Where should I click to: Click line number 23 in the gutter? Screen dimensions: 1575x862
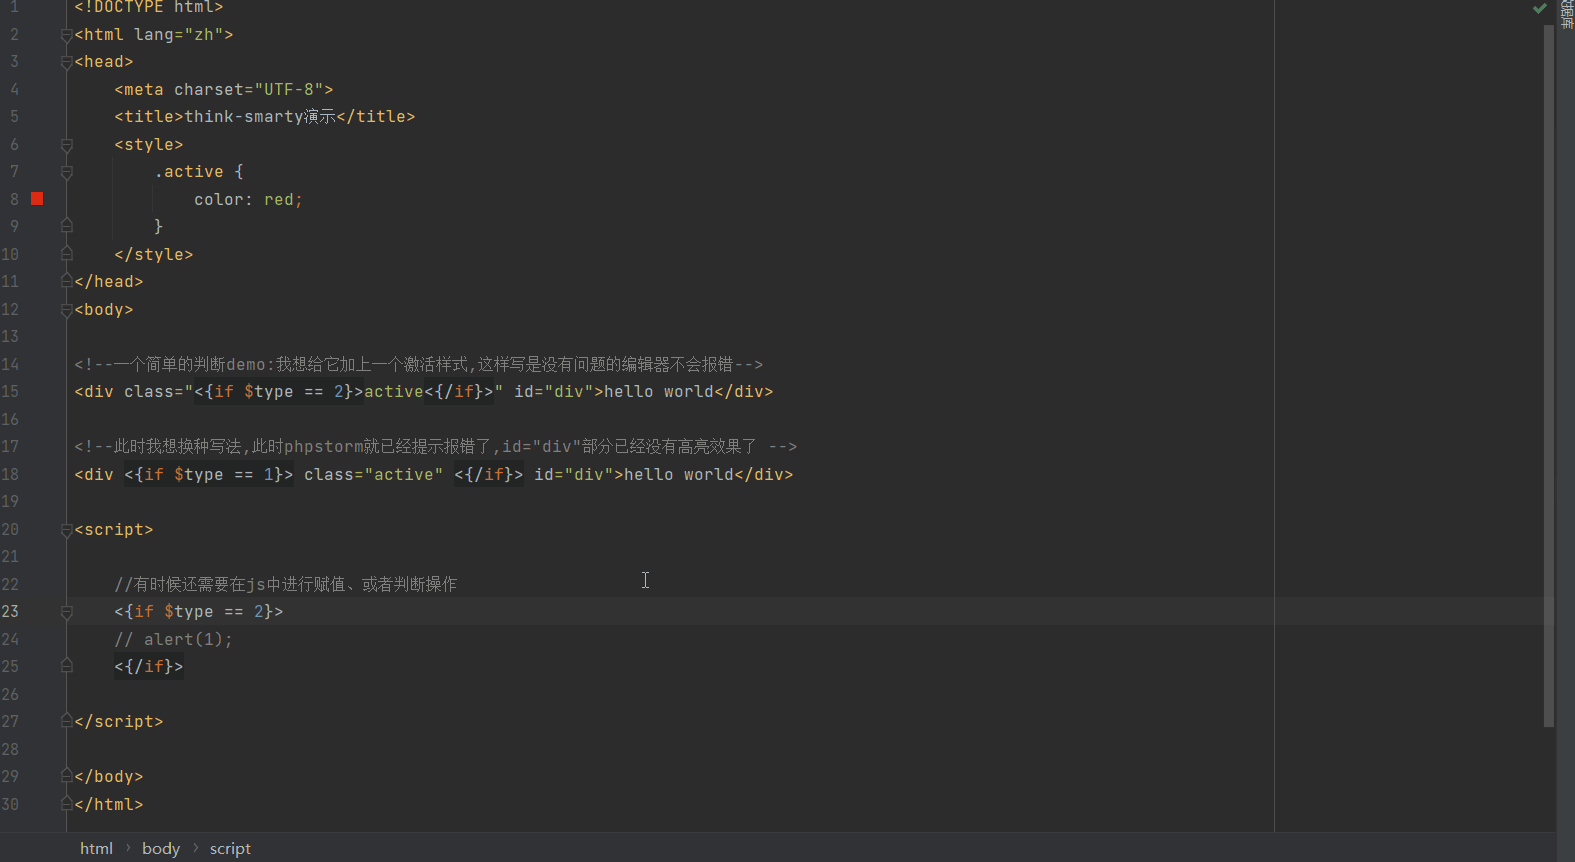click(10, 611)
